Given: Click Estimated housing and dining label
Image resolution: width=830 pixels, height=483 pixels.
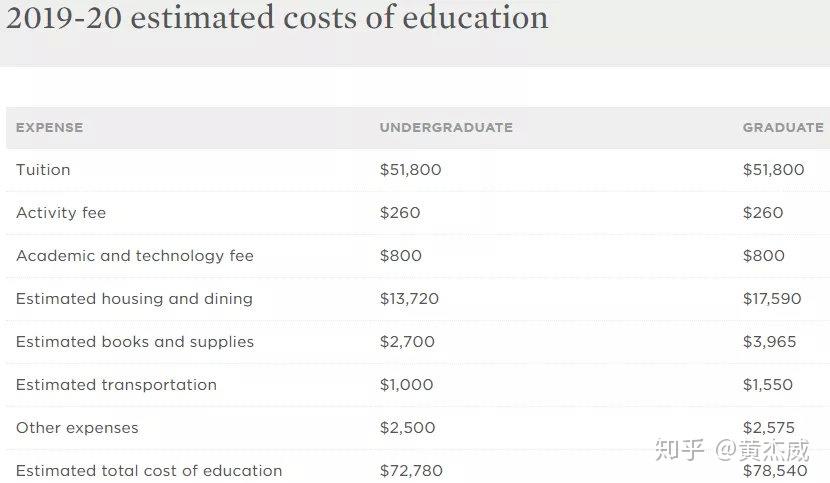Looking at the screenshot, I should 134,299.
